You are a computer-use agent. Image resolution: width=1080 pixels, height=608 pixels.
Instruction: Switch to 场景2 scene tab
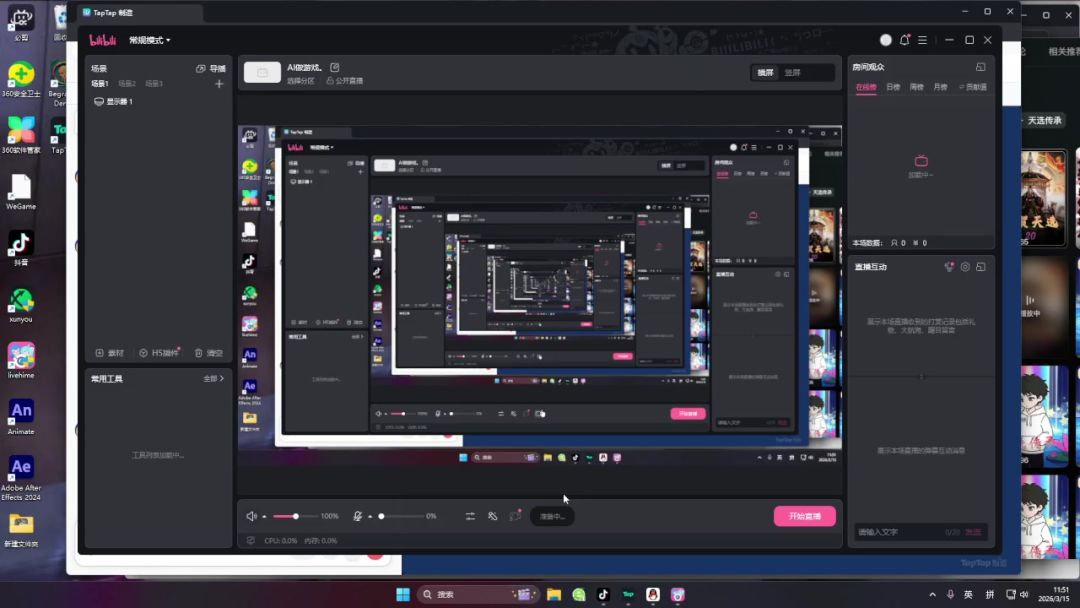point(127,84)
